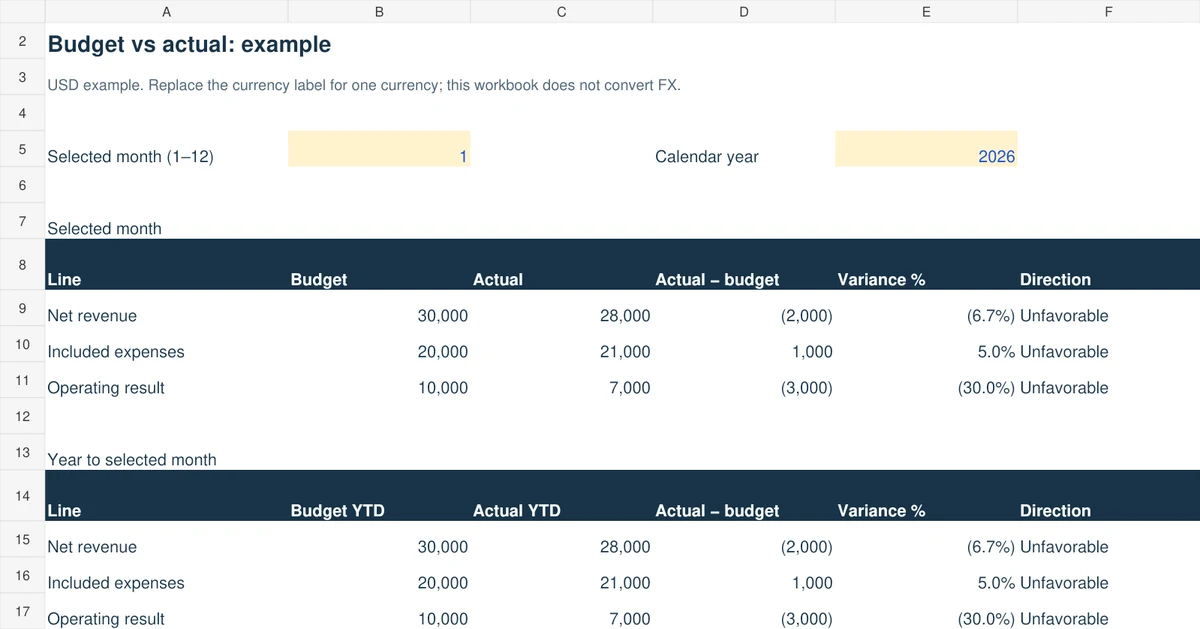The image size is (1200, 629).
Task: Select row 12 header
Action: [x=22, y=416]
